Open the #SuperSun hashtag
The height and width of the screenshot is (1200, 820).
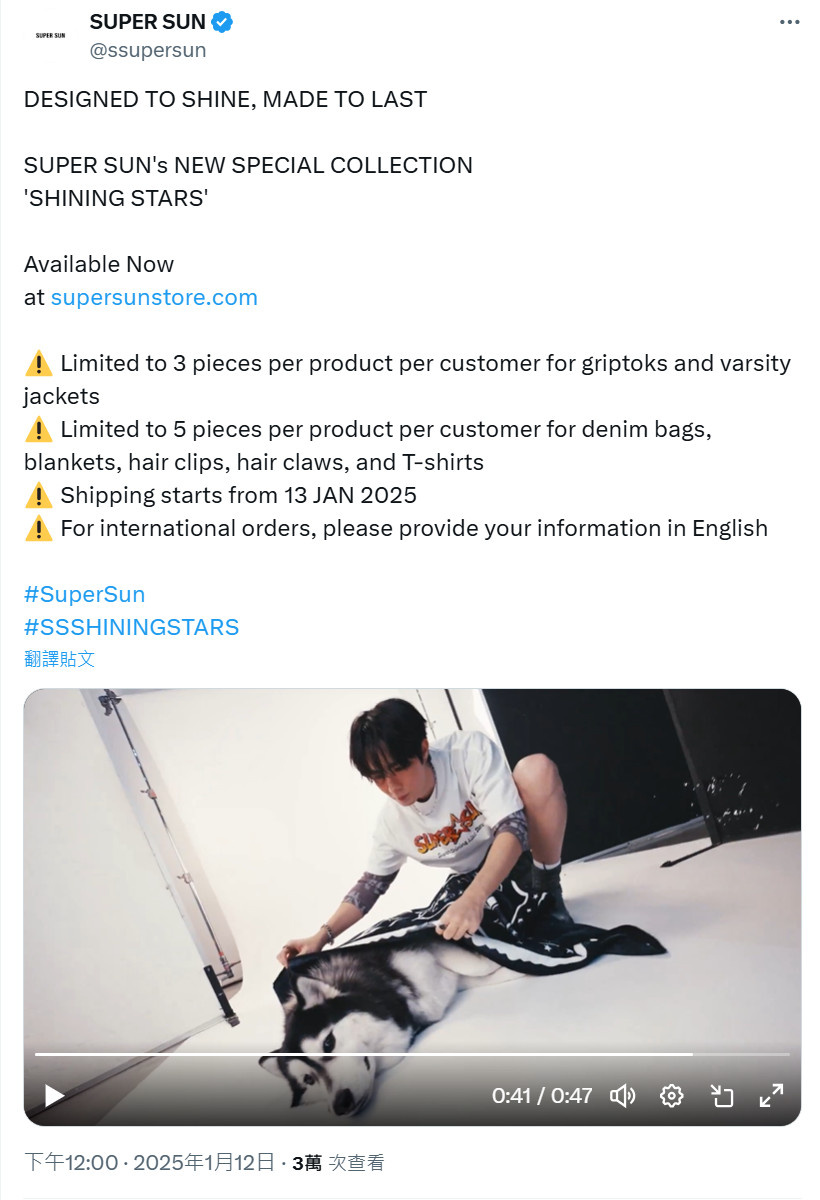click(84, 594)
